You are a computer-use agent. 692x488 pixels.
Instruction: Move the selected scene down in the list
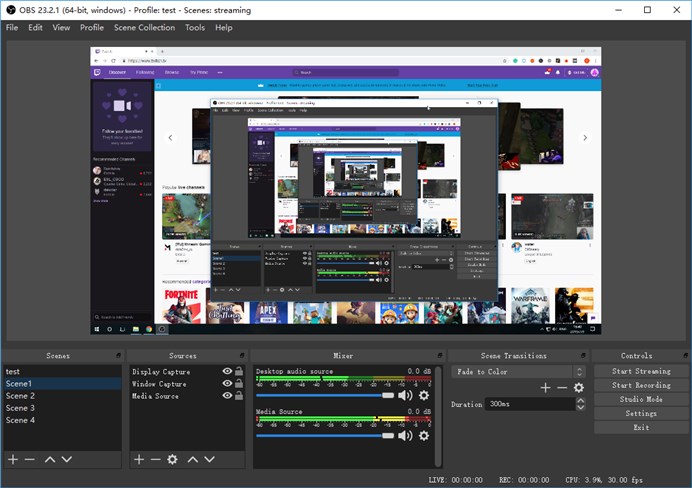(66, 459)
